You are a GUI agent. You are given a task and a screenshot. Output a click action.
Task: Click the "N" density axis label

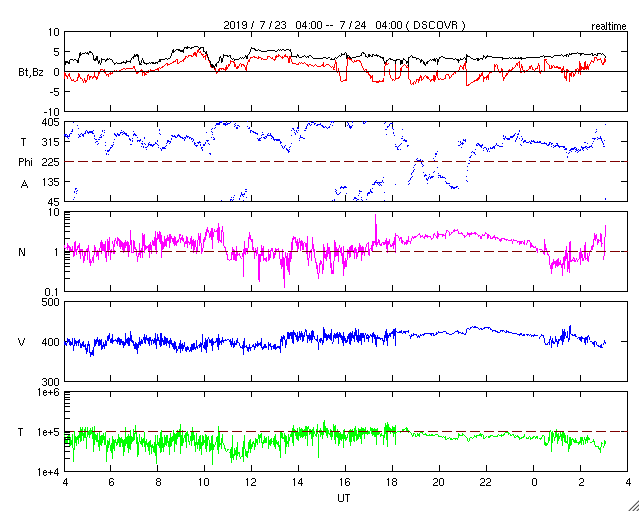[22, 252]
